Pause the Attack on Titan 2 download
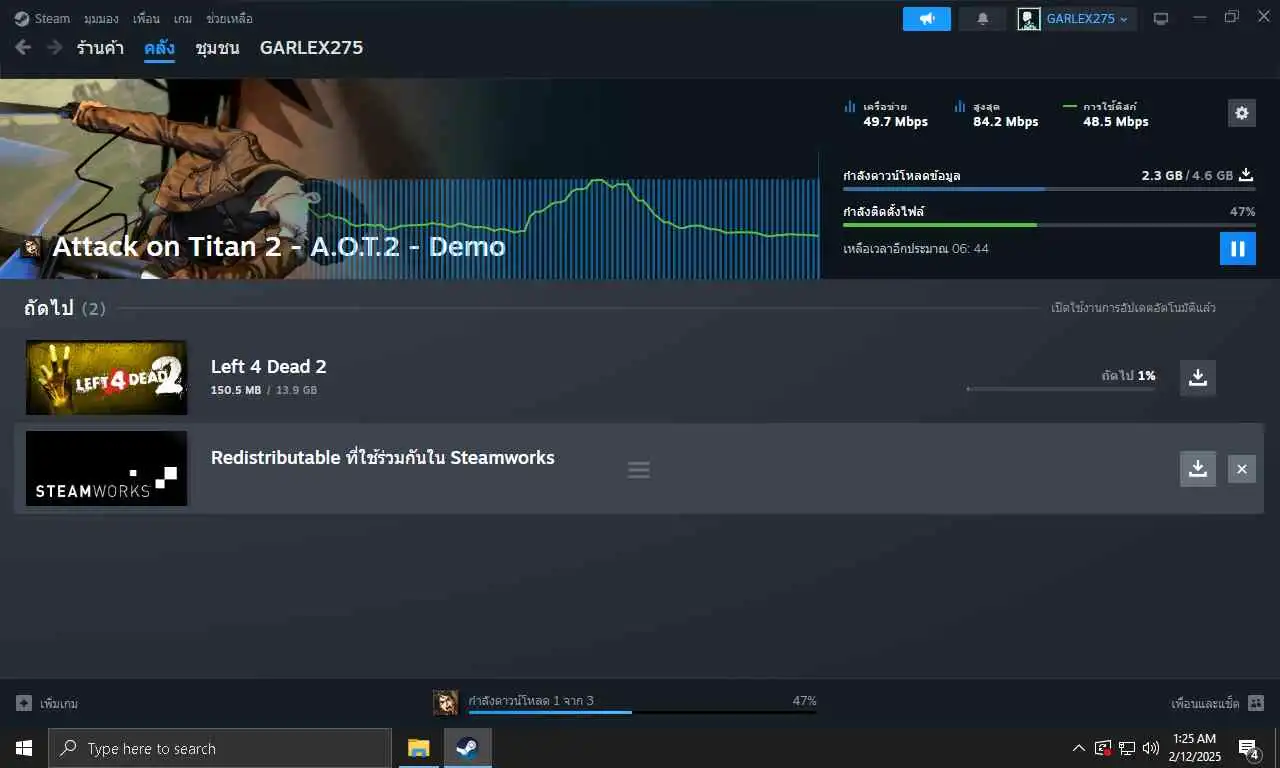 [x=1238, y=248]
